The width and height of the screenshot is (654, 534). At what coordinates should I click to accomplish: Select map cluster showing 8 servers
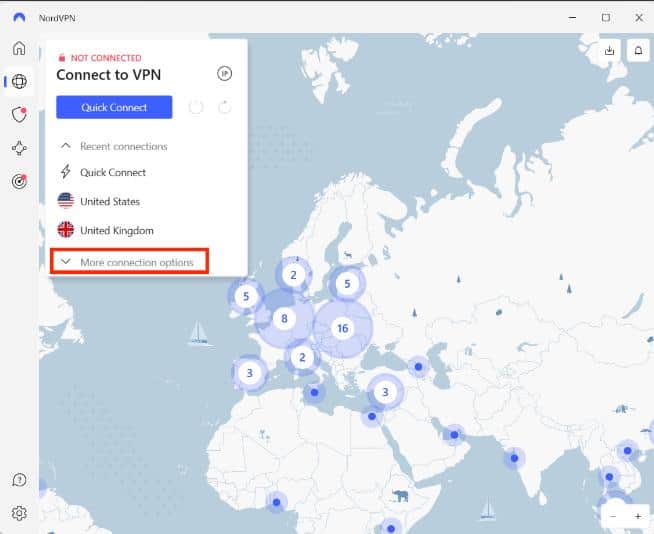coord(284,319)
